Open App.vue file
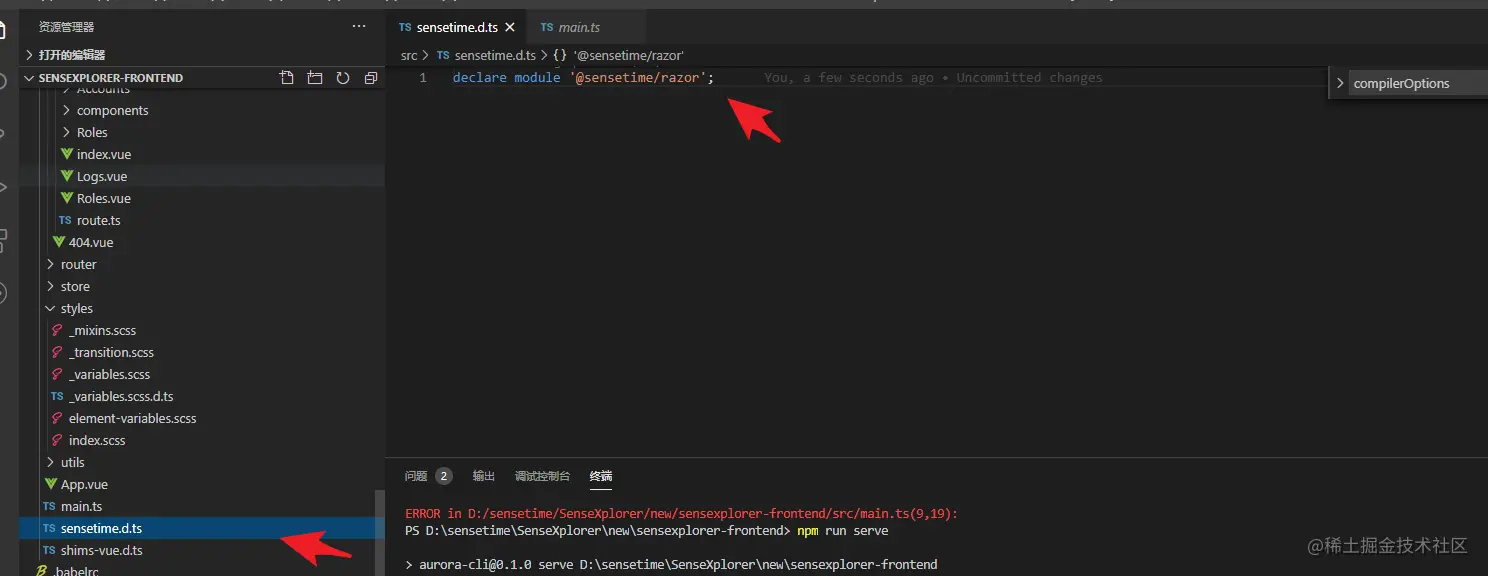This screenshot has height=576, width=1488. [202, 484]
